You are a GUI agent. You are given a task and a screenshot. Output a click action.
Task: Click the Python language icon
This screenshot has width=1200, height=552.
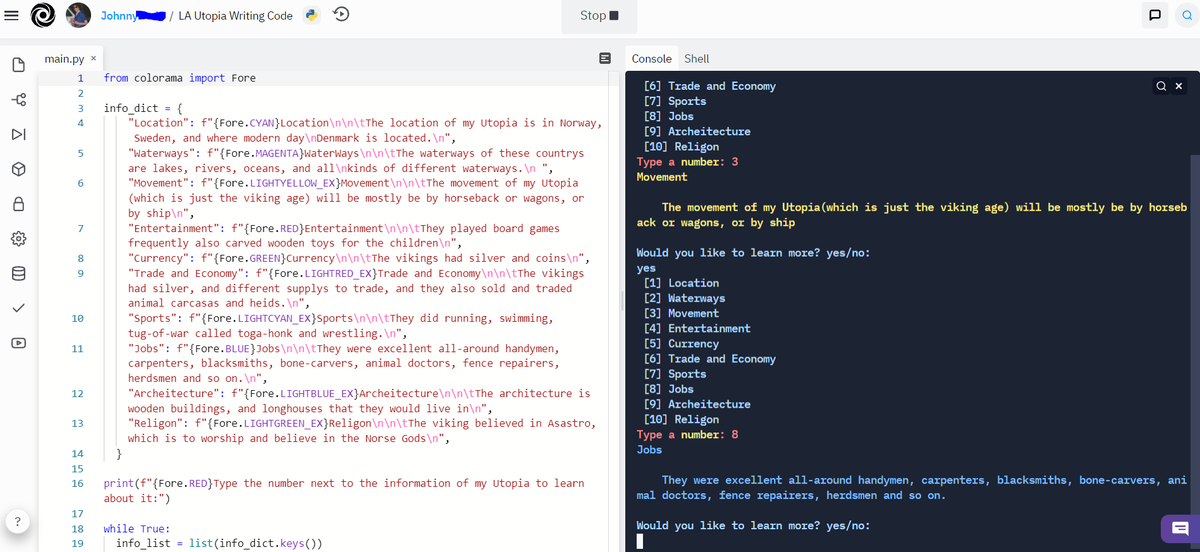tap(312, 15)
